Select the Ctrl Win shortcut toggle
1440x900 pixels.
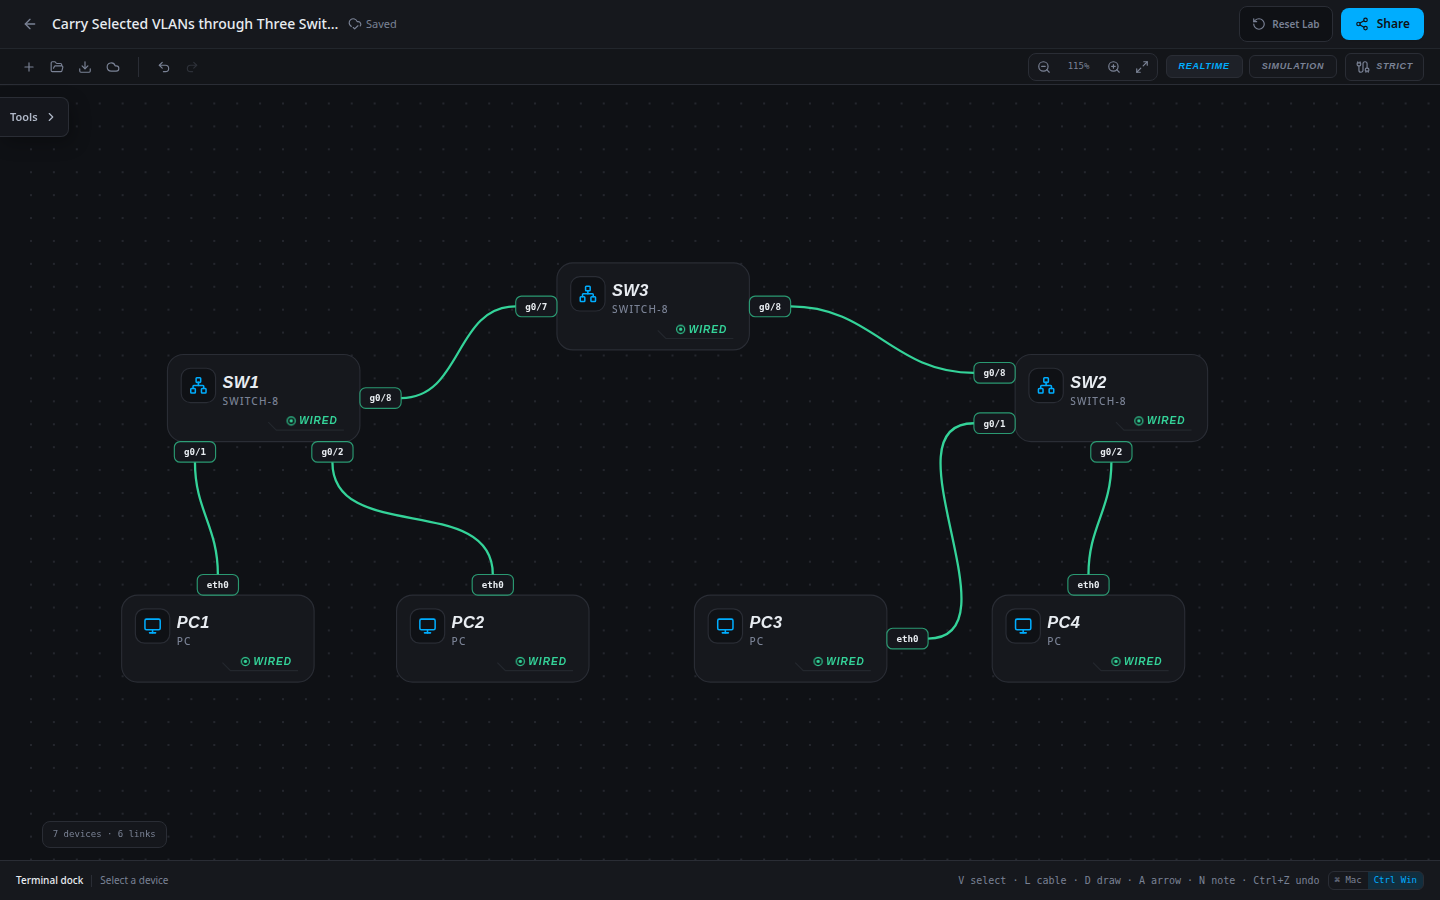pyautogui.click(x=1395, y=880)
